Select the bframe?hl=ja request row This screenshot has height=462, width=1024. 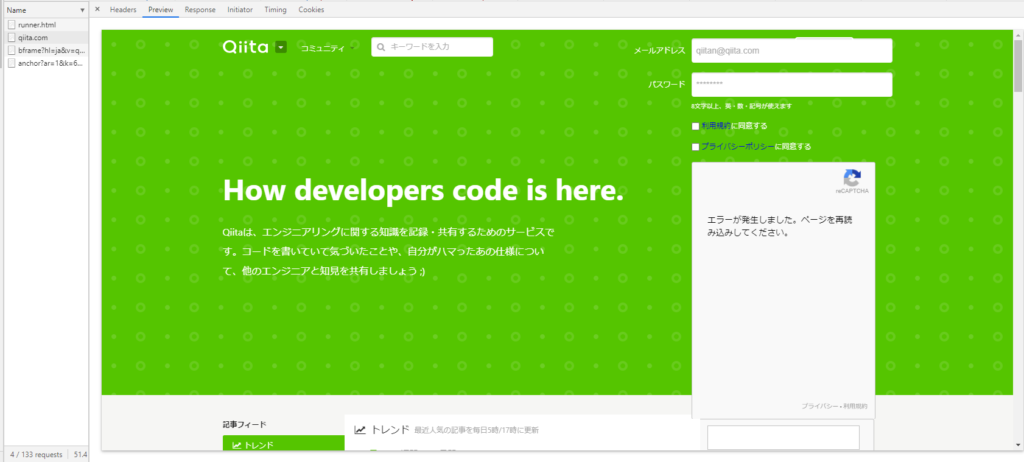click(x=46, y=50)
